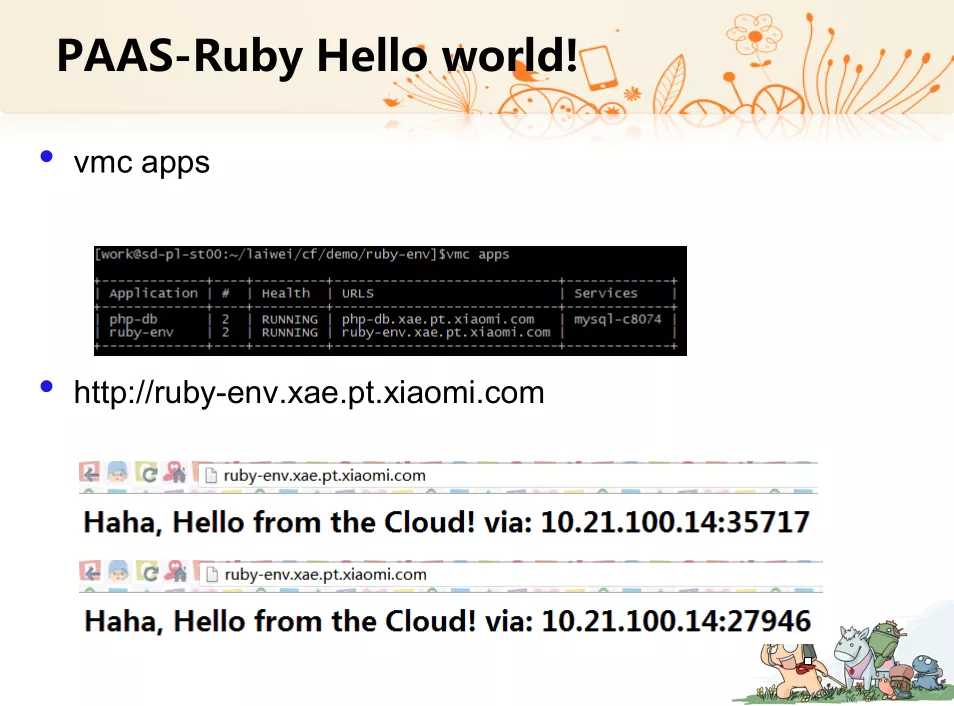The width and height of the screenshot is (954, 706).
Task: Click the terminal prompt '[work@sd-pl-st00:~/laiwei/cf/demo/ruby-env]$vmc apps'
Action: [302, 254]
